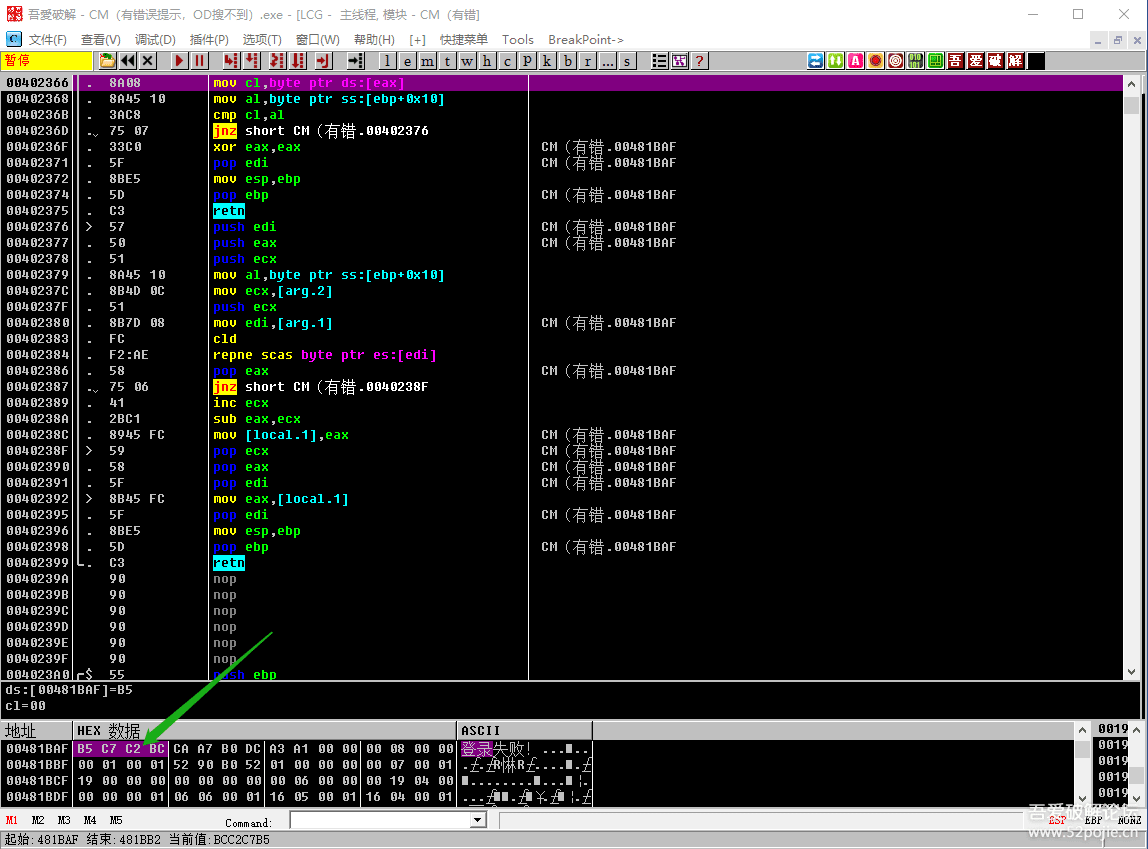
Task: Click the red question mark help icon
Action: [699, 61]
